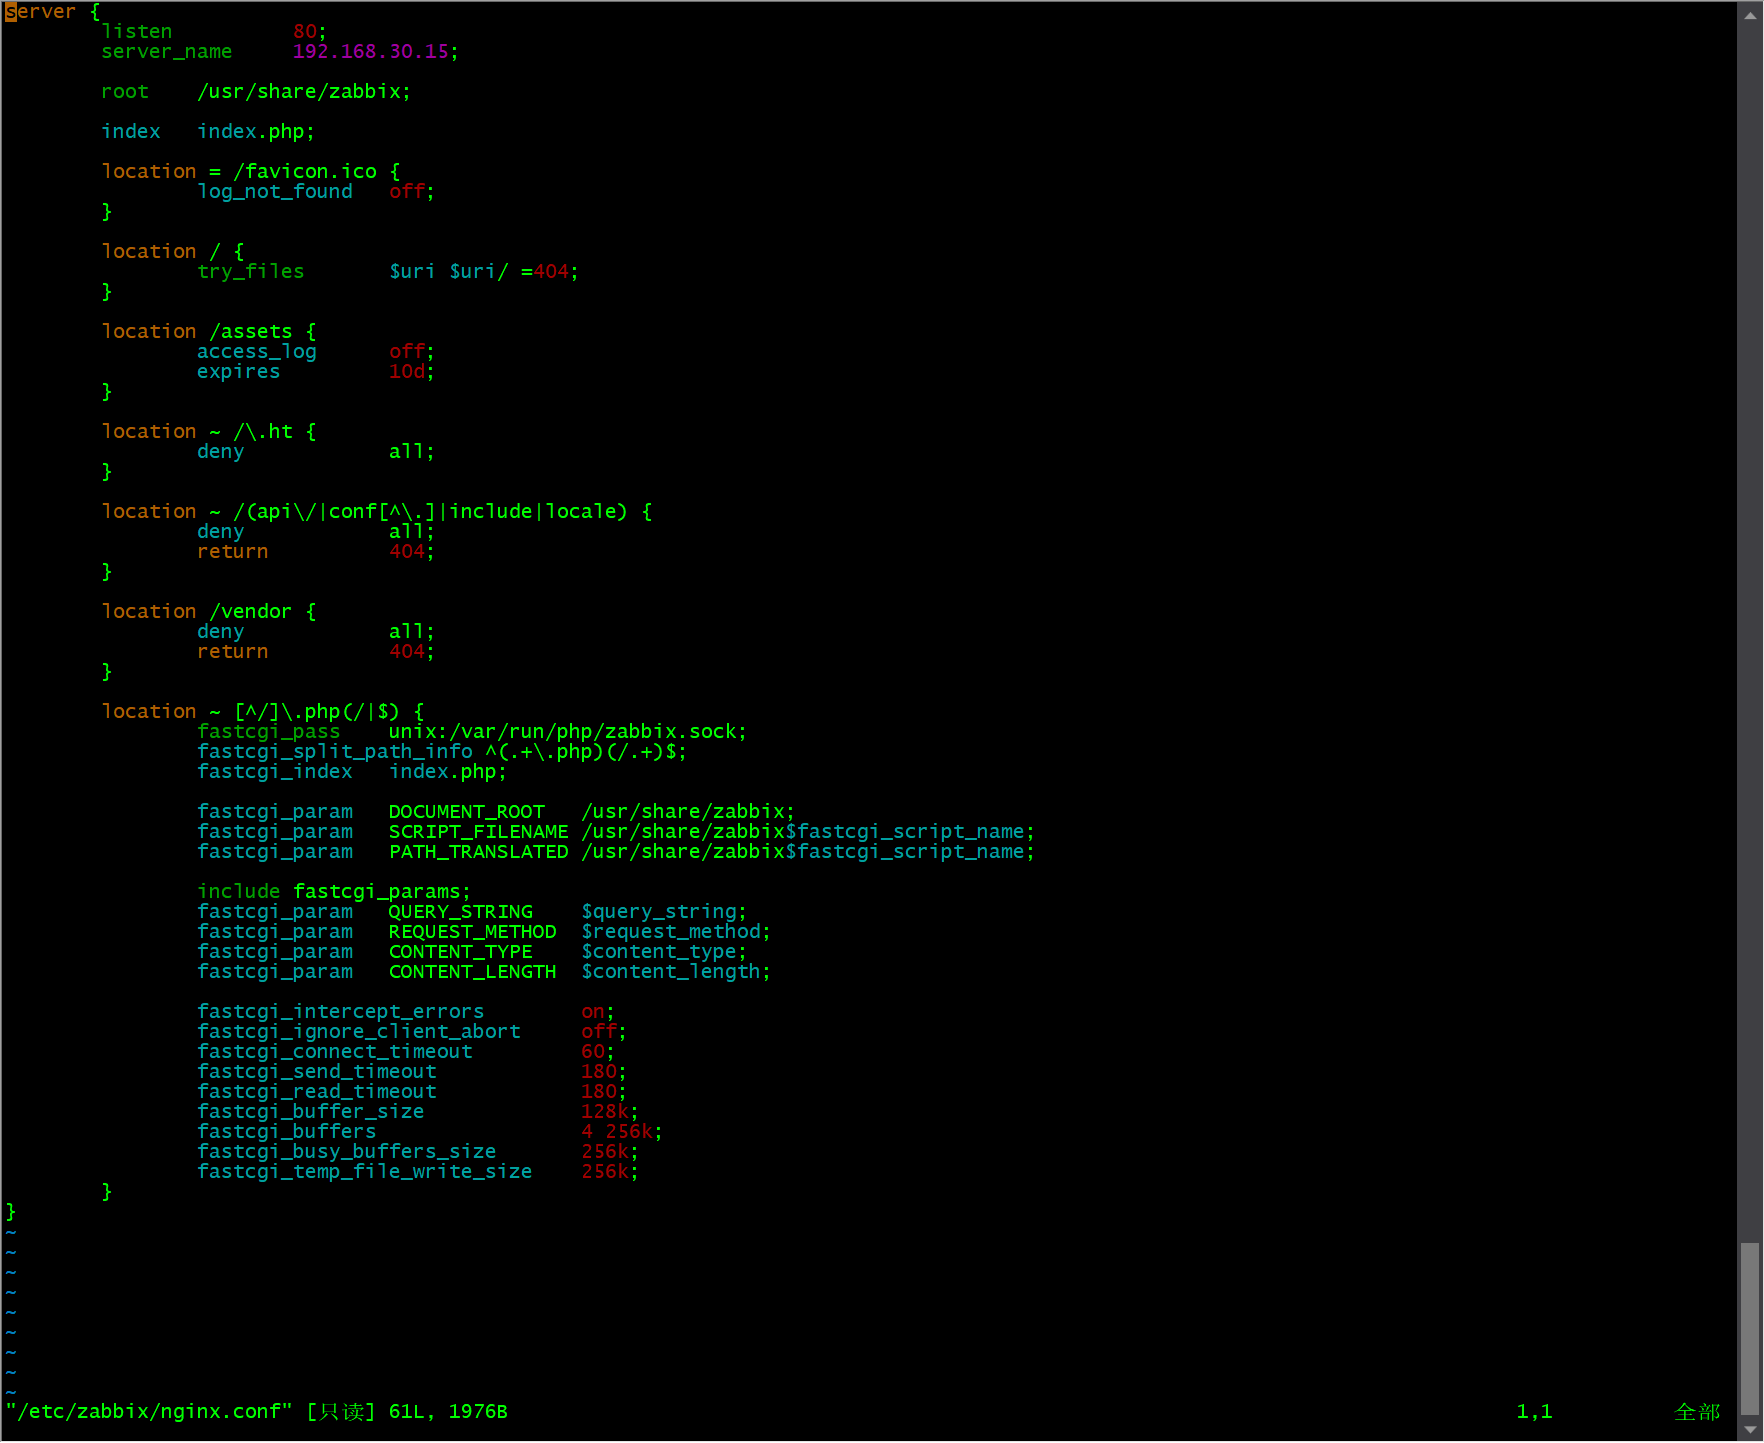Click the 'fastcgi_connect_timeout' directive
The image size is (1764, 1443).
[x=335, y=1051]
